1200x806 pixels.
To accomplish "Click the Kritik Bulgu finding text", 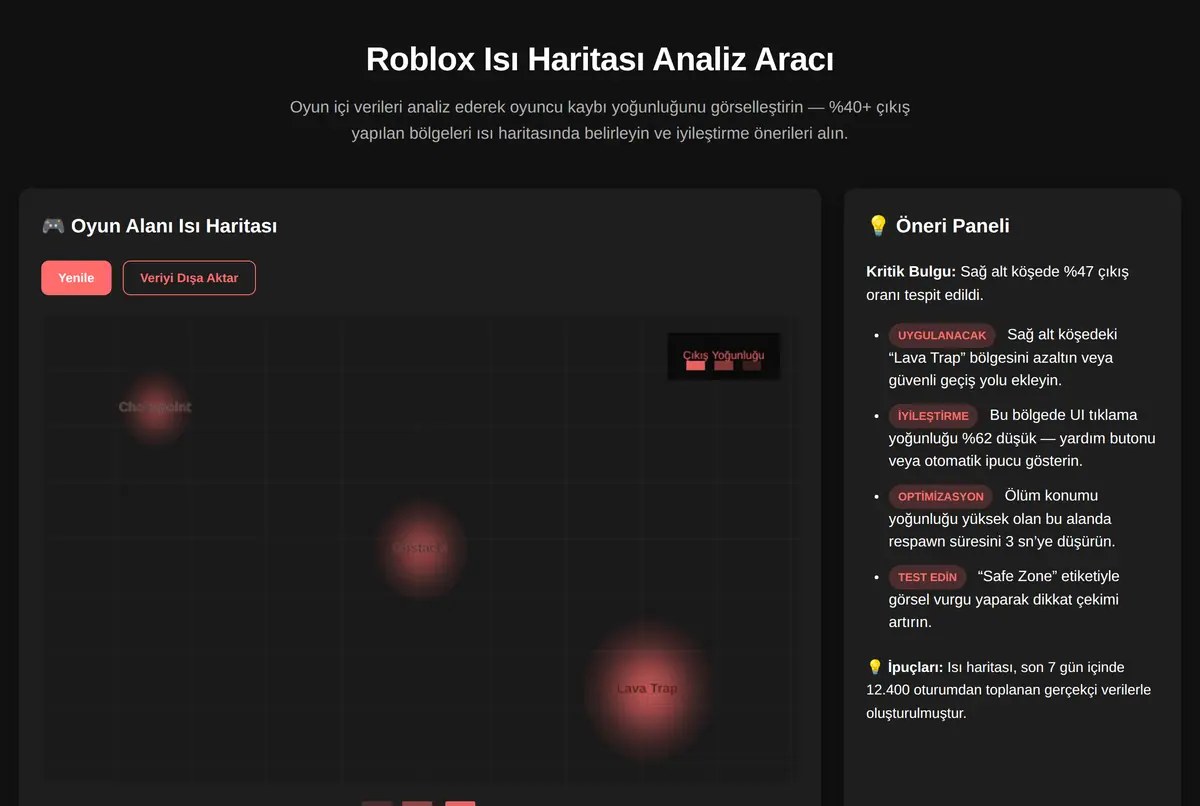I will (997, 283).
